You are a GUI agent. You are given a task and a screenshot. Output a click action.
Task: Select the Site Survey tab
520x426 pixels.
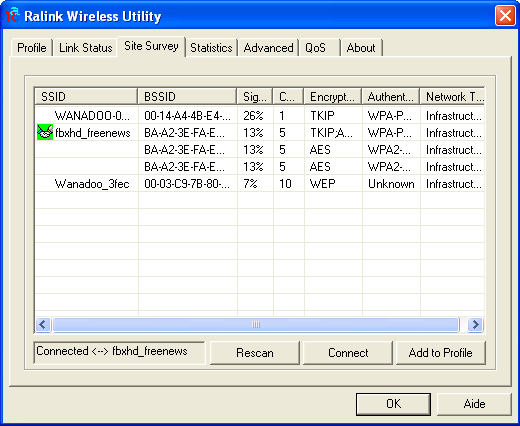point(151,46)
